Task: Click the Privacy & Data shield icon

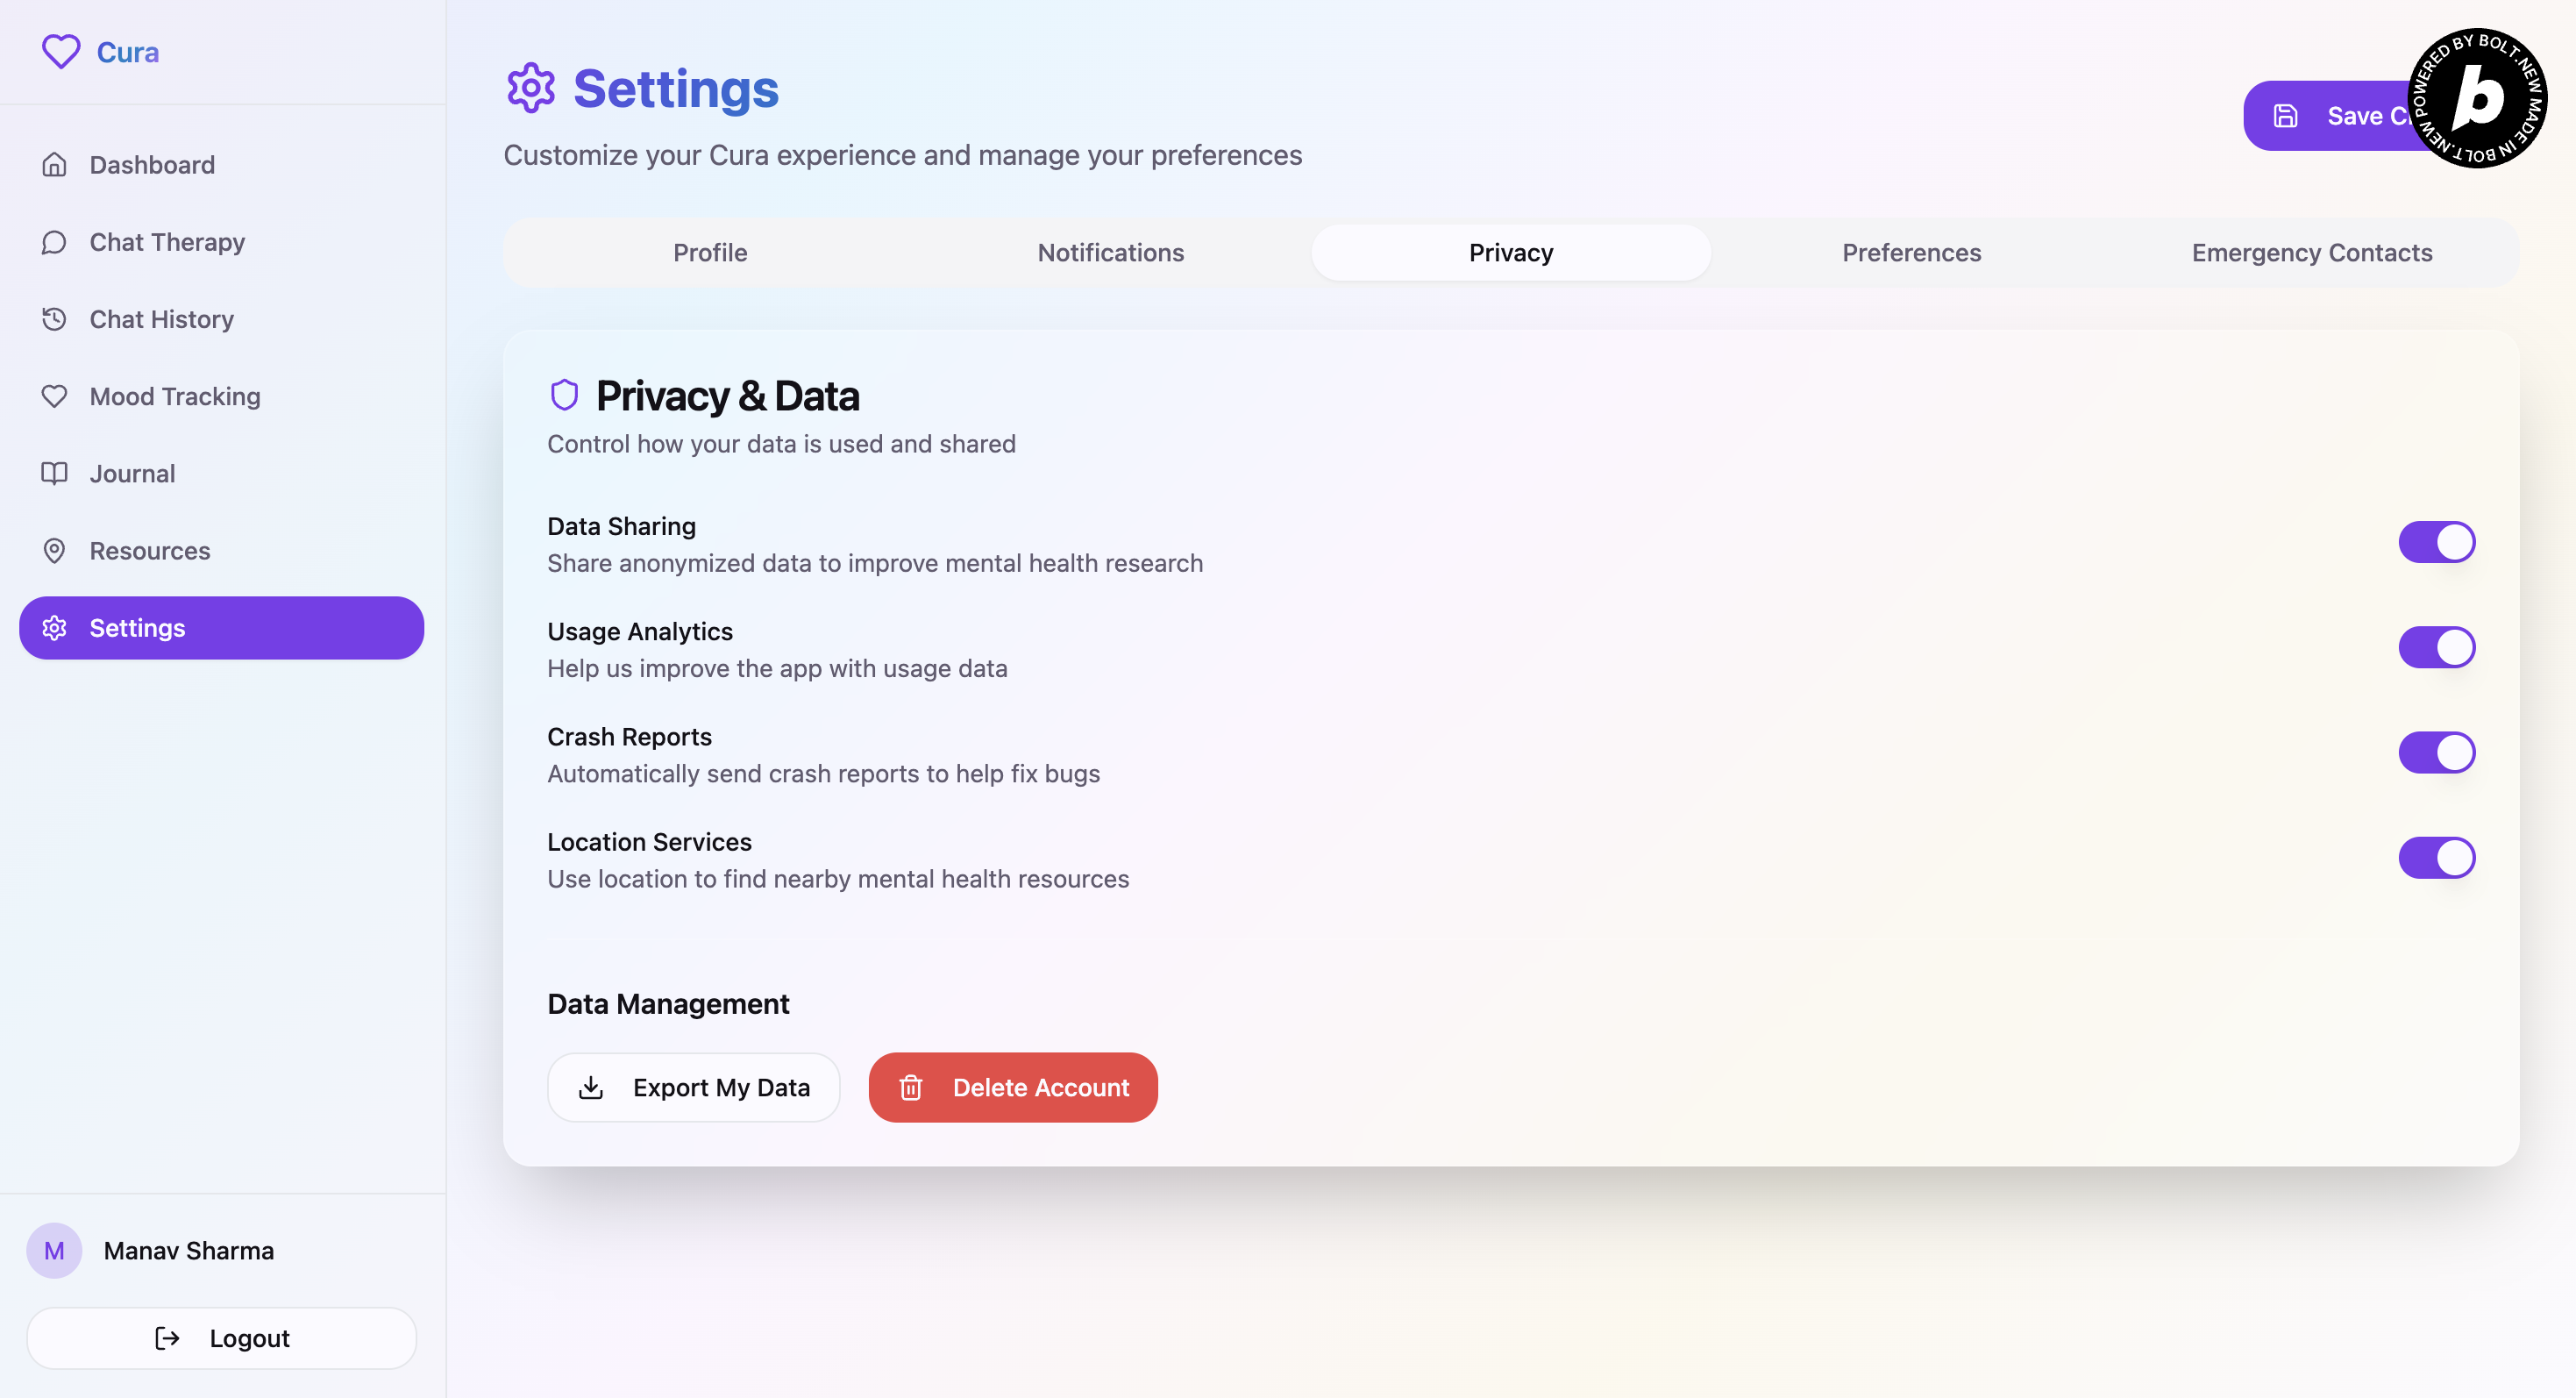Action: (x=564, y=395)
